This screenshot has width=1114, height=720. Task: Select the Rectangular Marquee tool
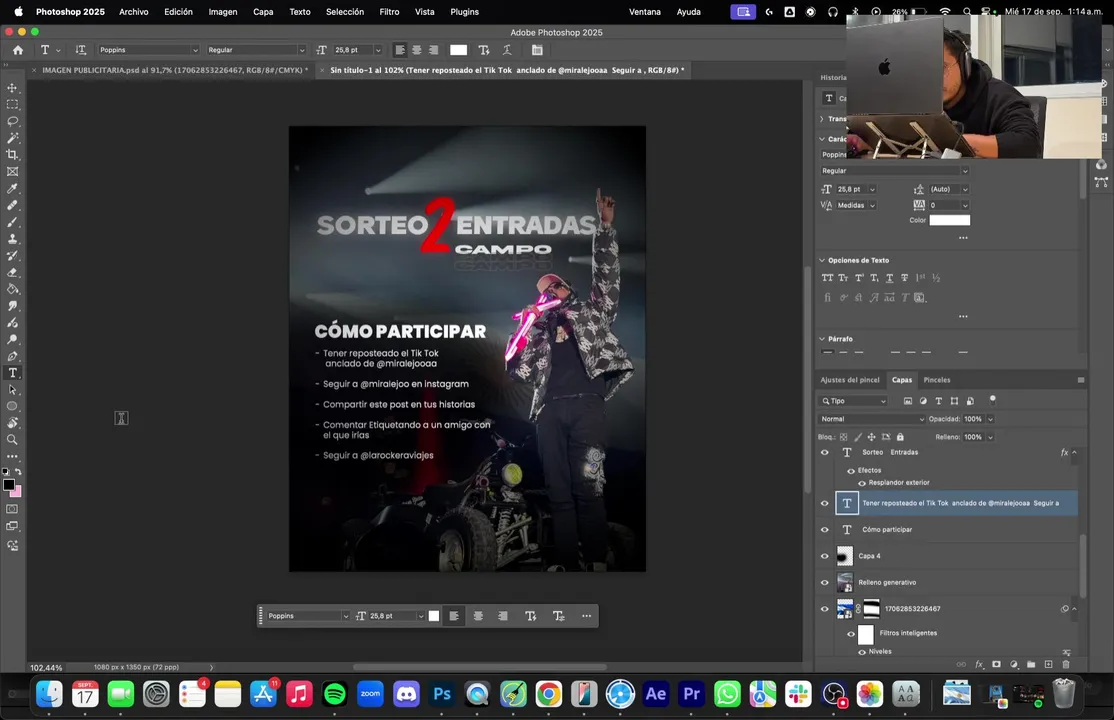coord(12,104)
